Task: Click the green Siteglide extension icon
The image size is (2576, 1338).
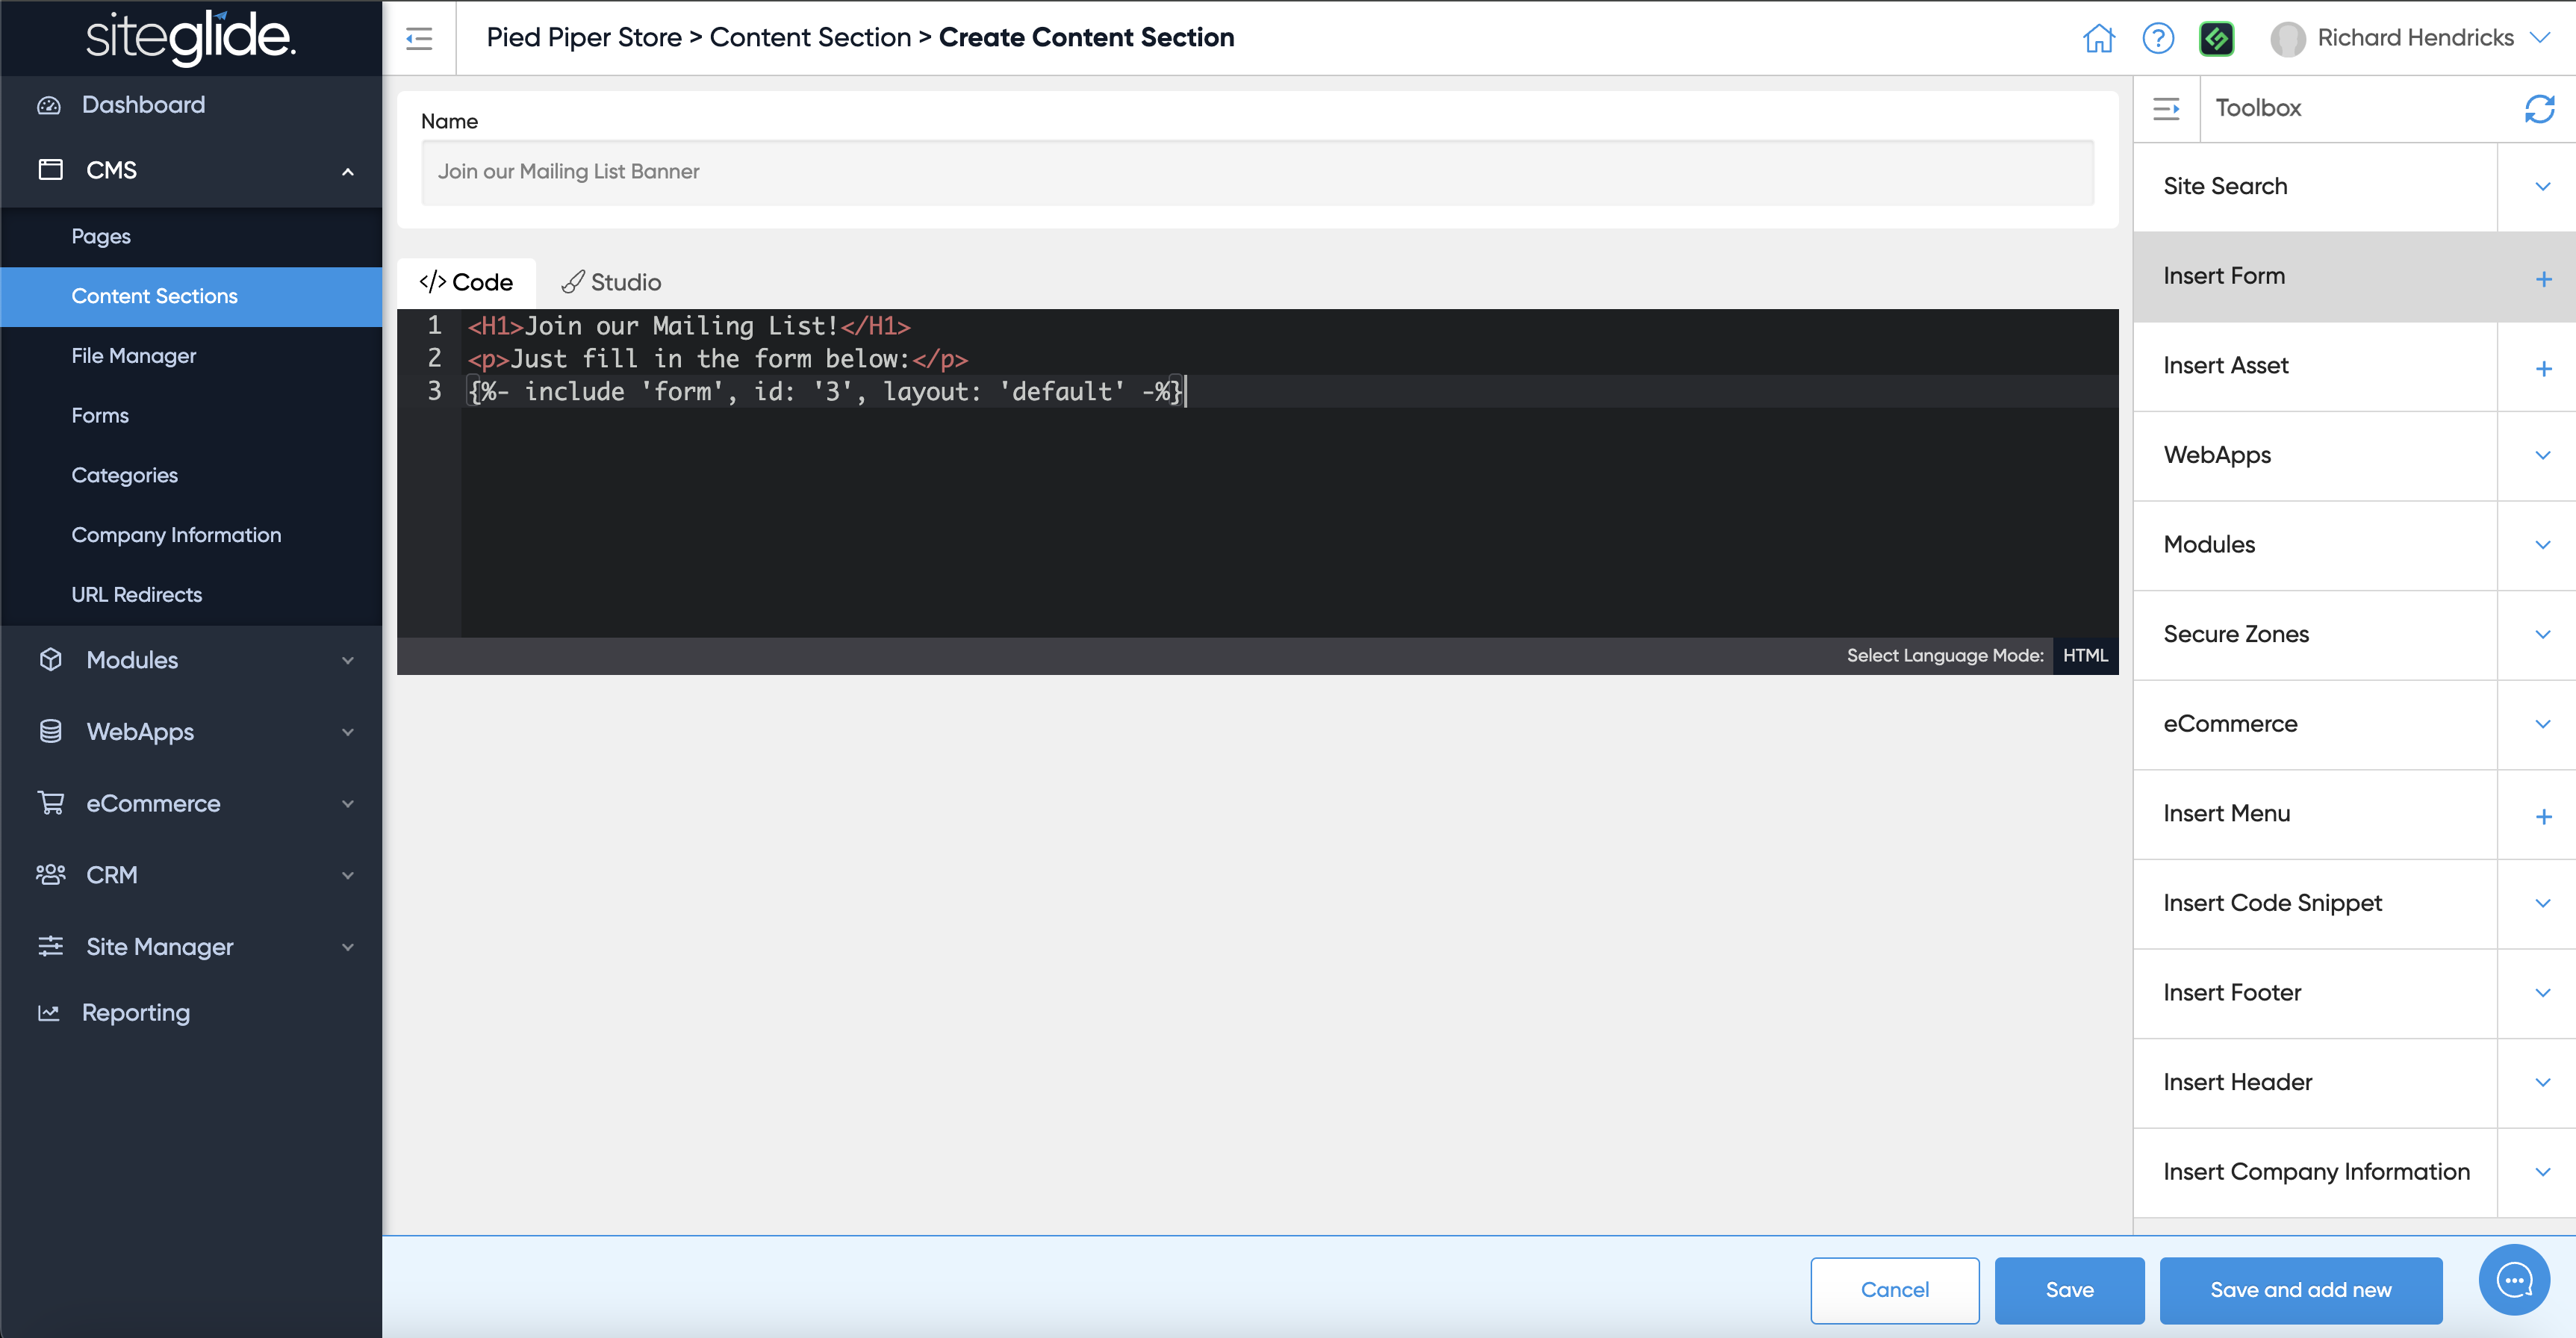Action: click(x=2216, y=38)
